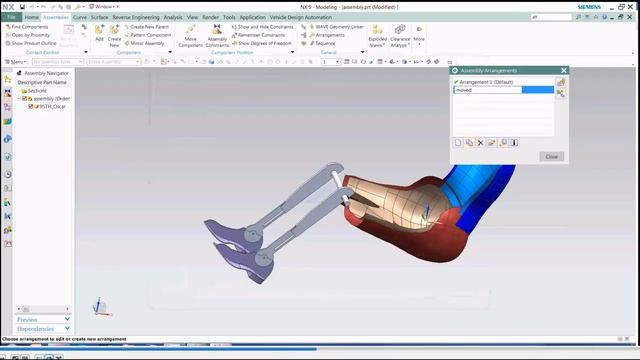Toggle checkbox for assembly node
Image resolution: width=640 pixels, height=360 pixels.
pyautogui.click(x=24, y=99)
